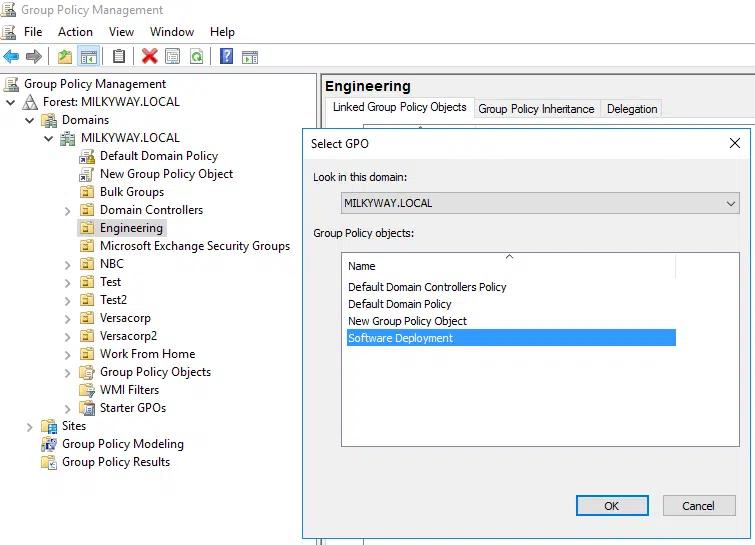Confirm the Select GPO dialog with OK

coord(612,506)
